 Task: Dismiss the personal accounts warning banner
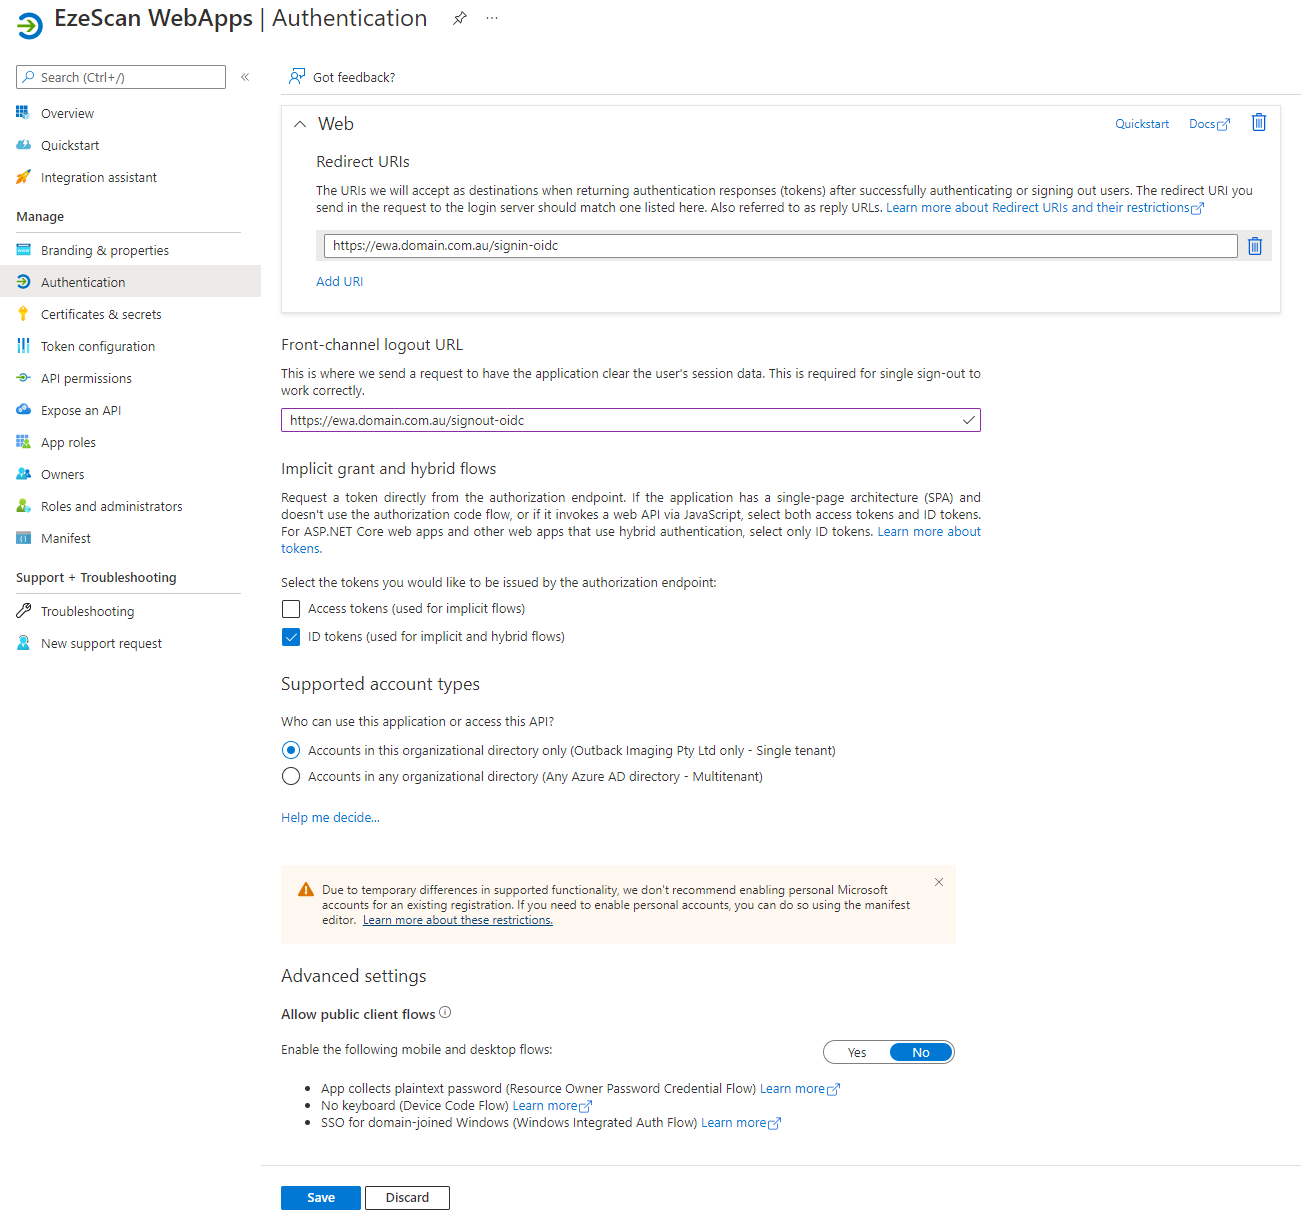[x=938, y=882]
